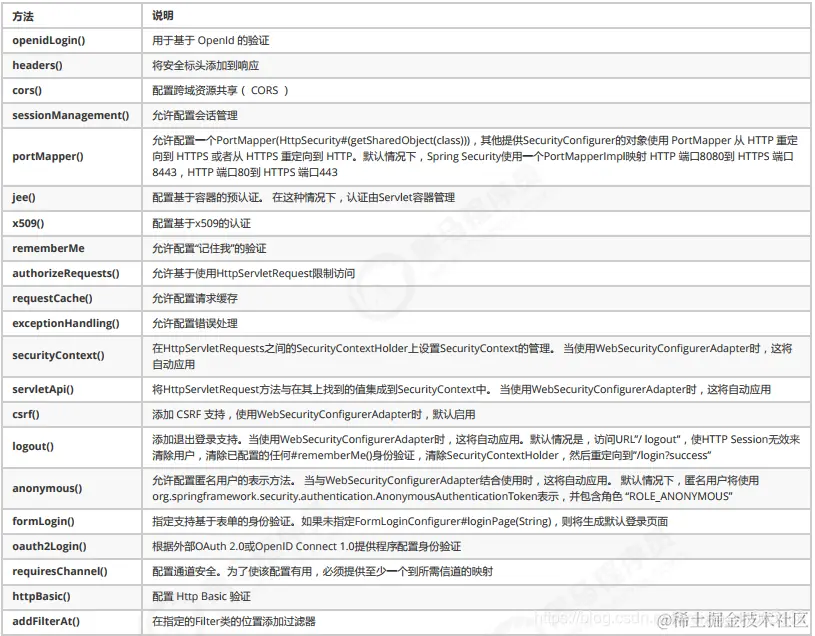This screenshot has height=636, width=815.
Task: Select the headers() row
Action: [41, 65]
